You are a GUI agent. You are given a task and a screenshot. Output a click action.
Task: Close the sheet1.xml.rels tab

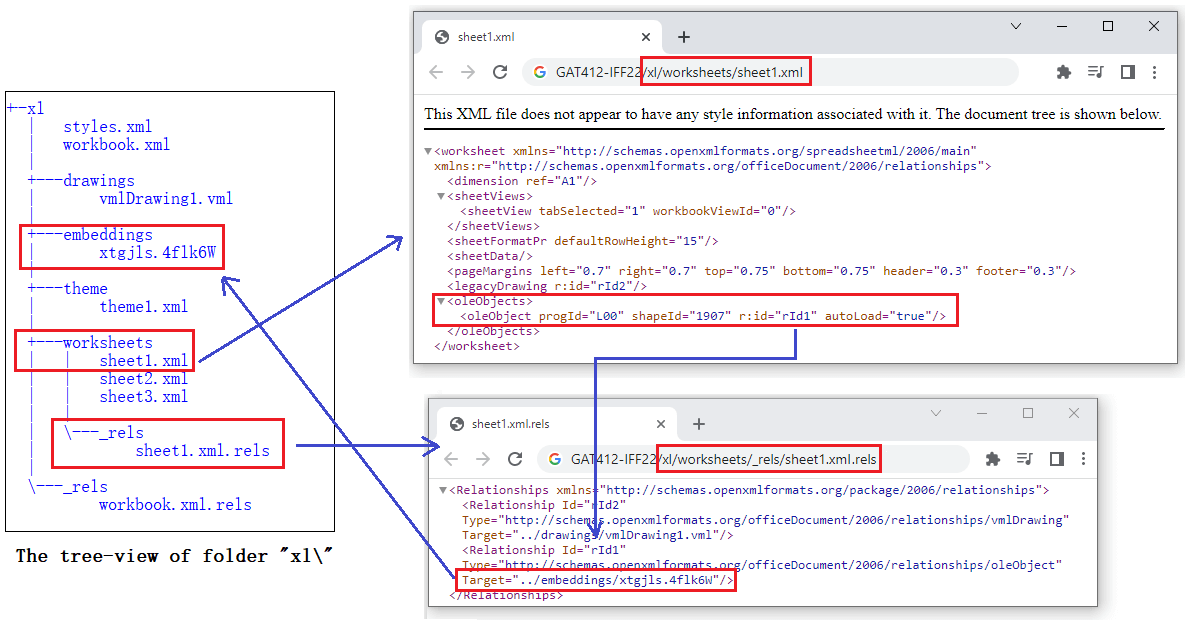point(659,424)
